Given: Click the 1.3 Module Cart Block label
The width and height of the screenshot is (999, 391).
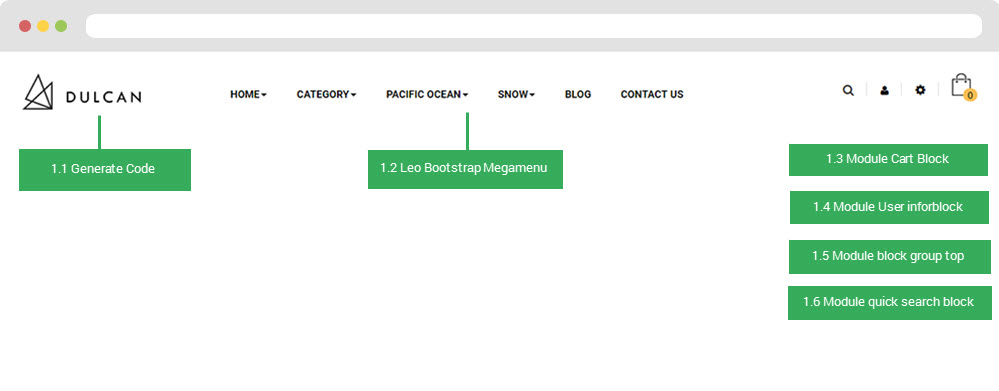Looking at the screenshot, I should [x=888, y=159].
